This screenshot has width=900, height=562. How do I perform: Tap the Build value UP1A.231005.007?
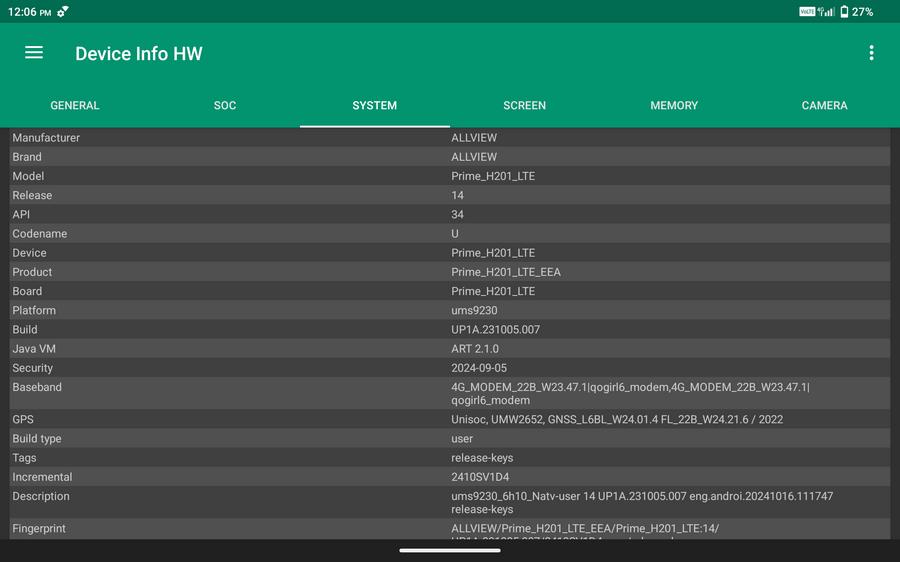495,330
